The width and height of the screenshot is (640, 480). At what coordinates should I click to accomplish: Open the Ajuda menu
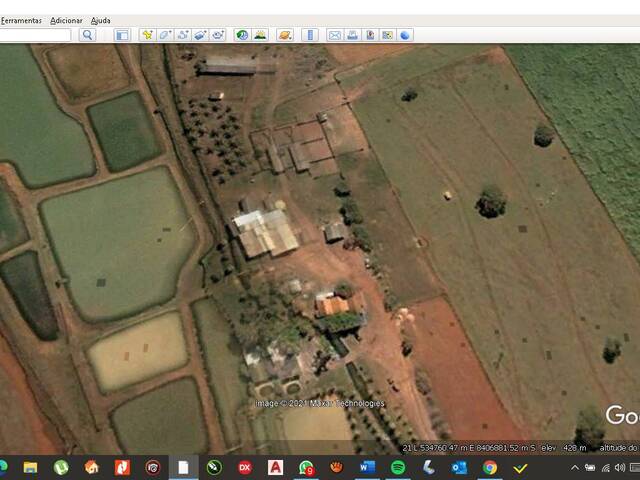(101, 20)
